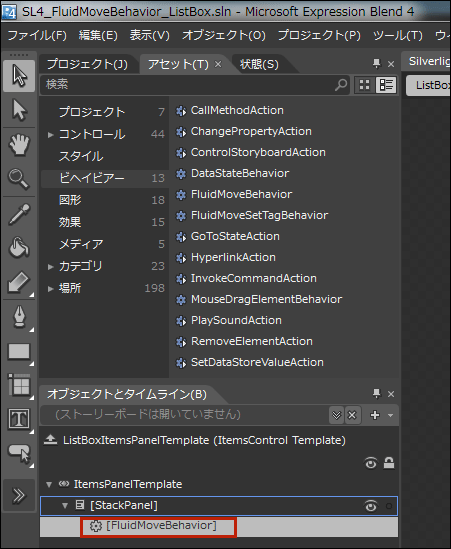Activate the Zoom magnifier tool

click(x=19, y=179)
